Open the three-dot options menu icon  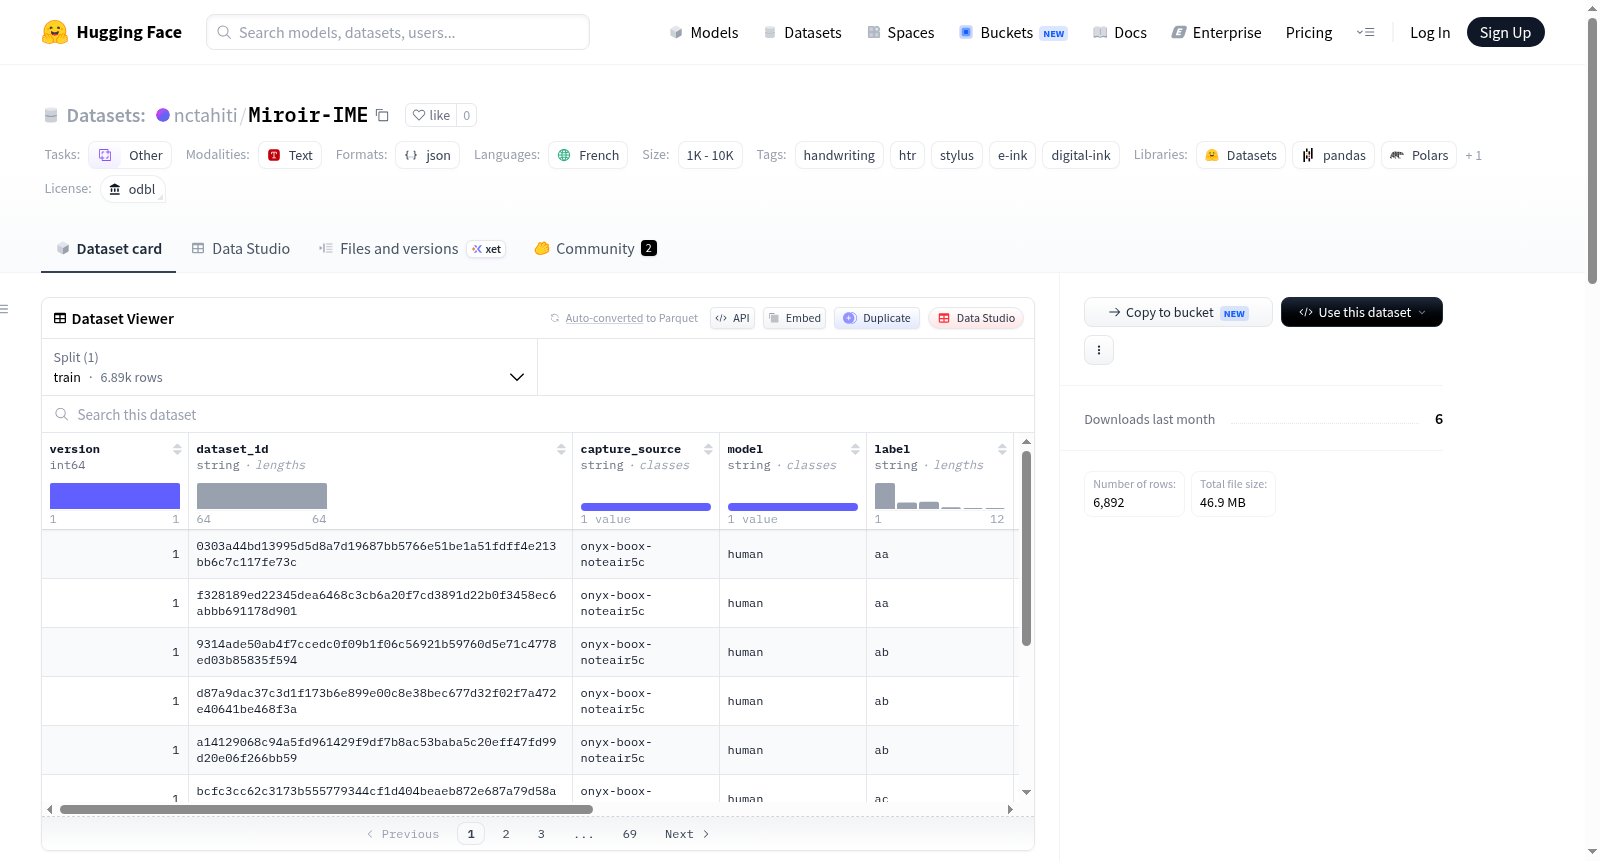(x=1099, y=350)
